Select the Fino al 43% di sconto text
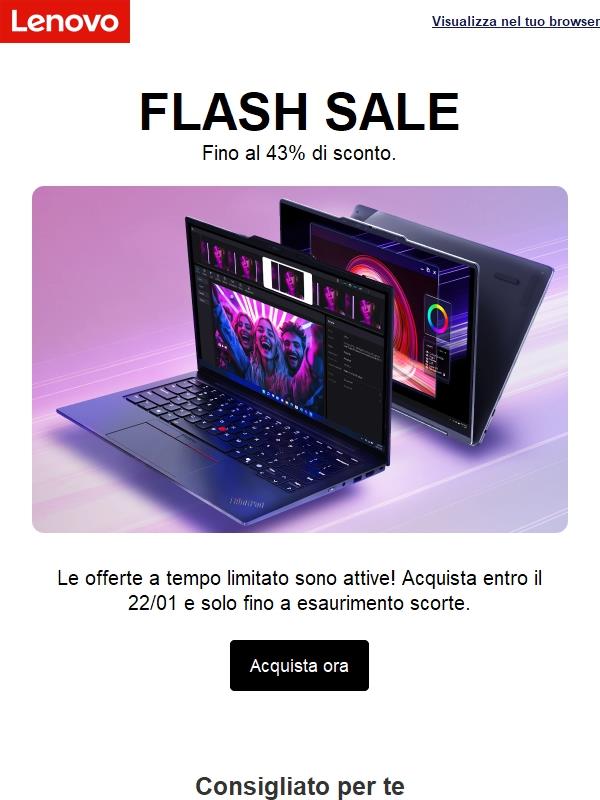Image resolution: width=600 pixels, height=800 pixels. 299,153
